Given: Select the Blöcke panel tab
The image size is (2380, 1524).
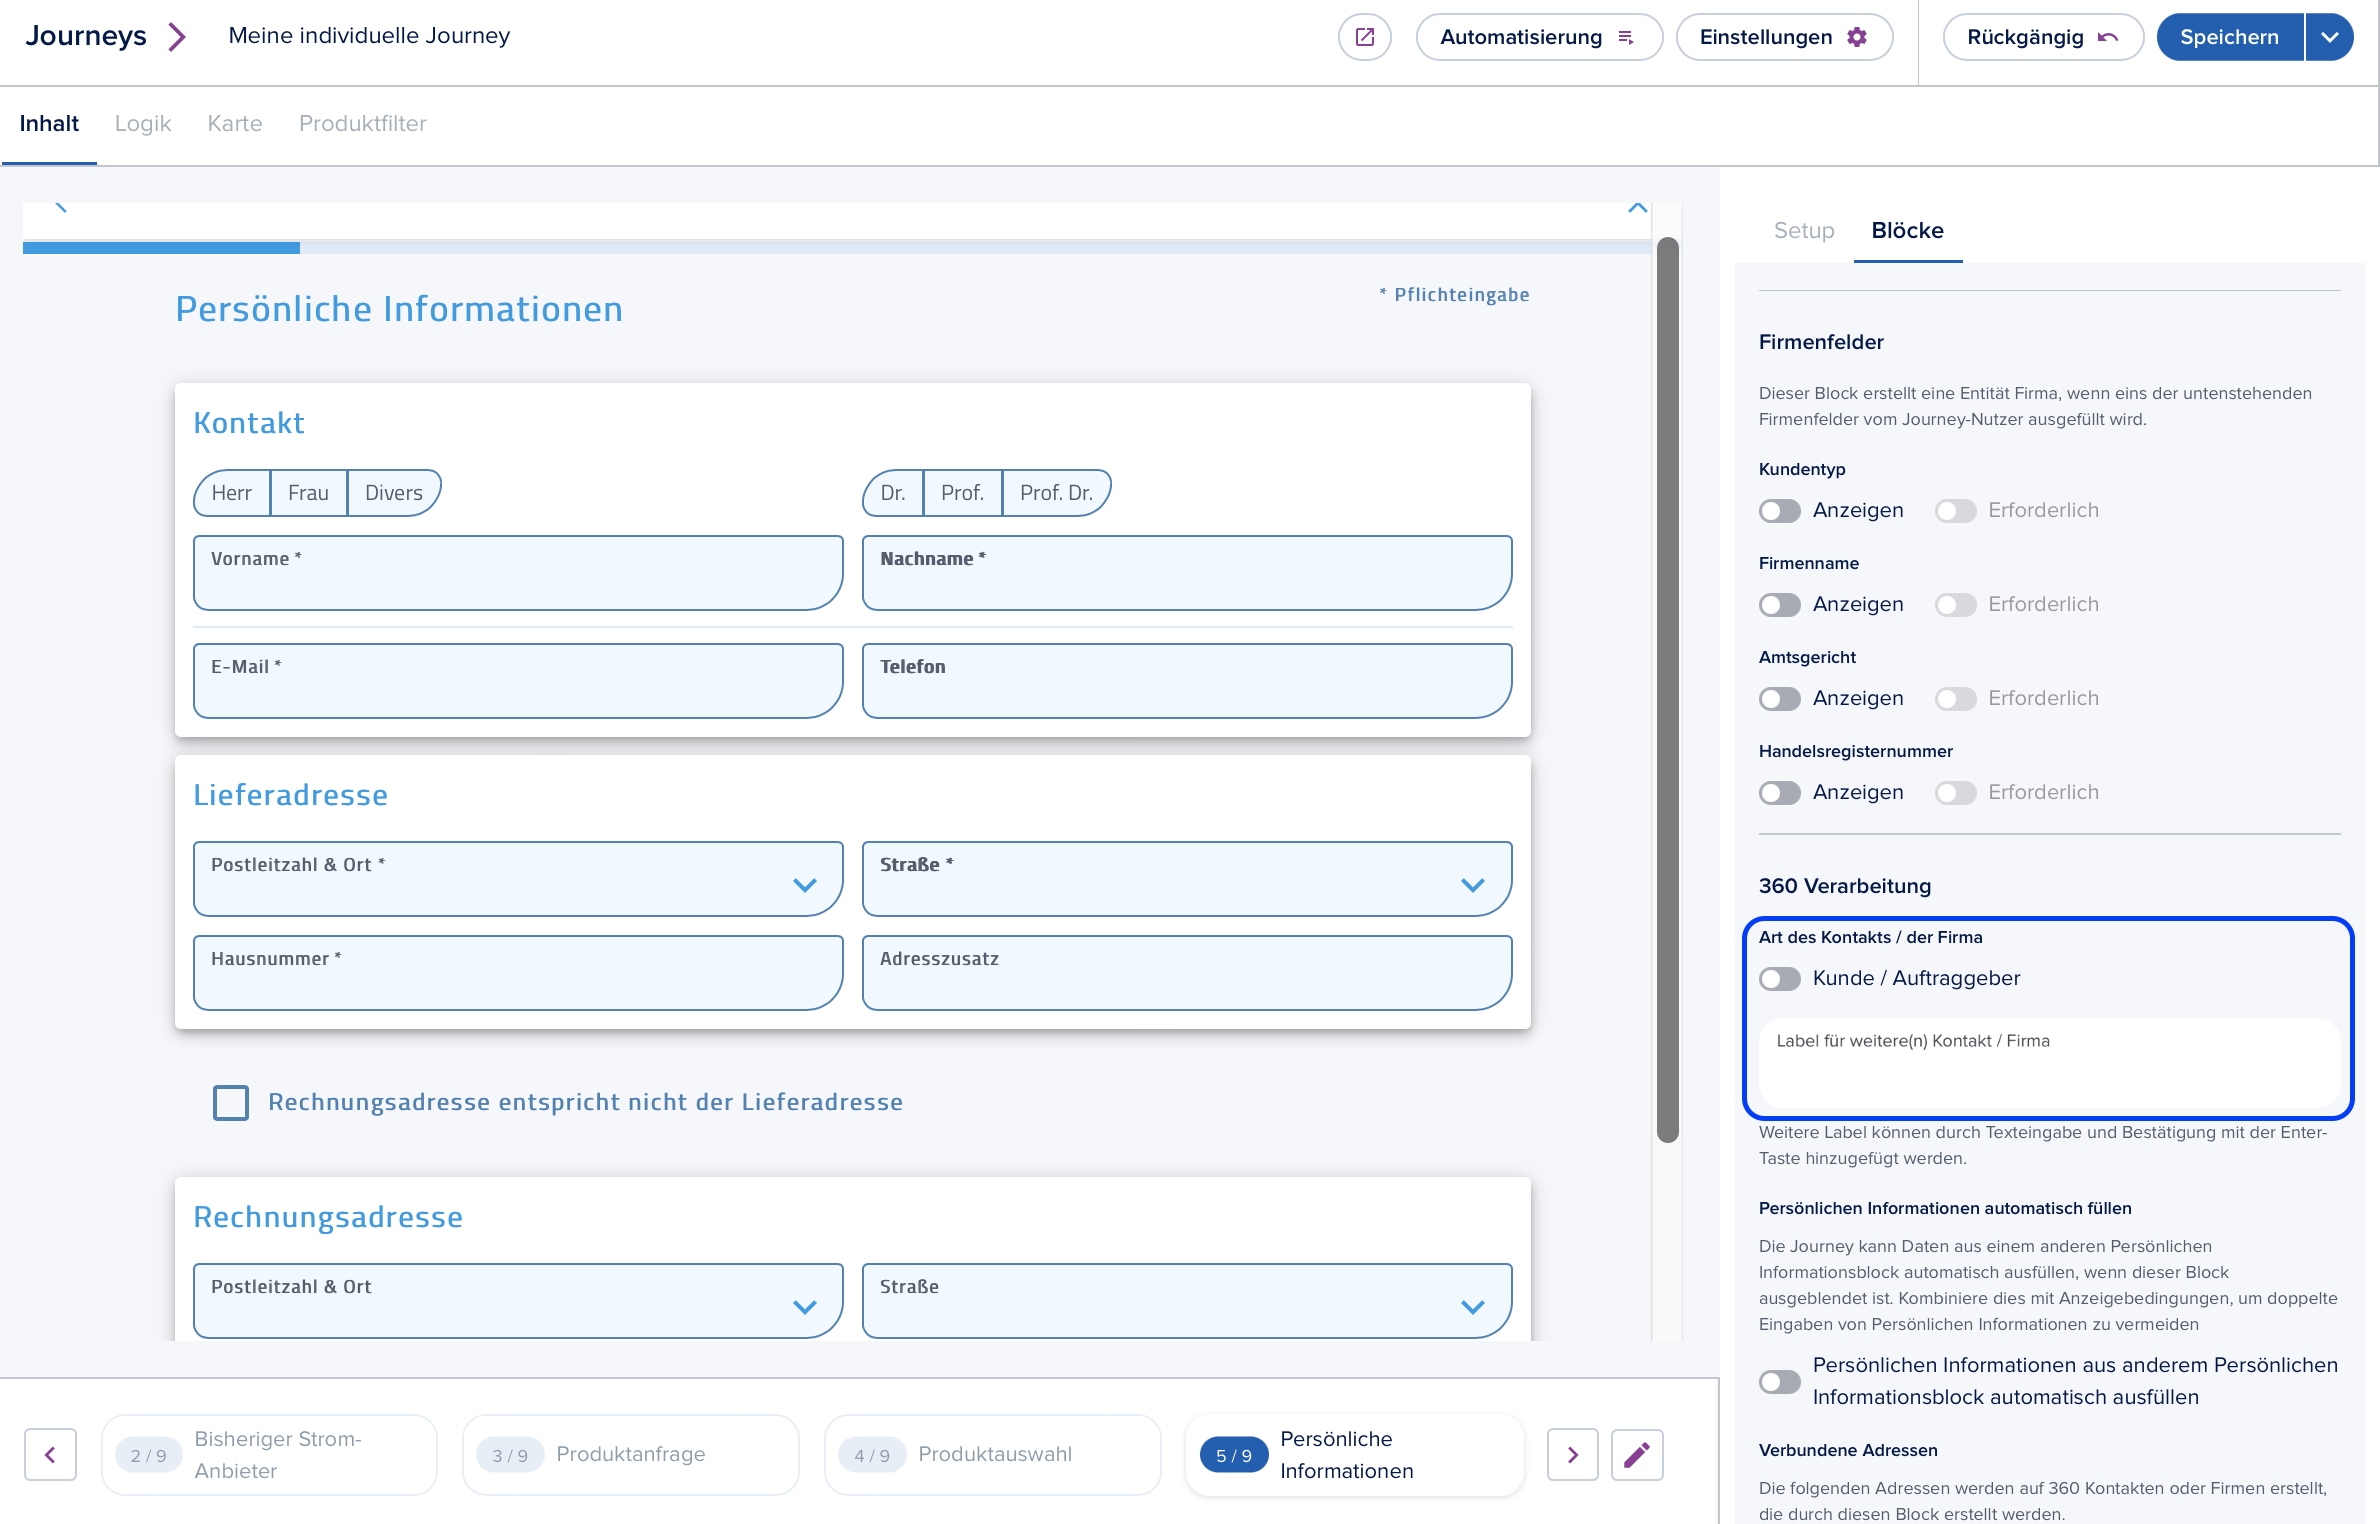Looking at the screenshot, I should [1907, 231].
